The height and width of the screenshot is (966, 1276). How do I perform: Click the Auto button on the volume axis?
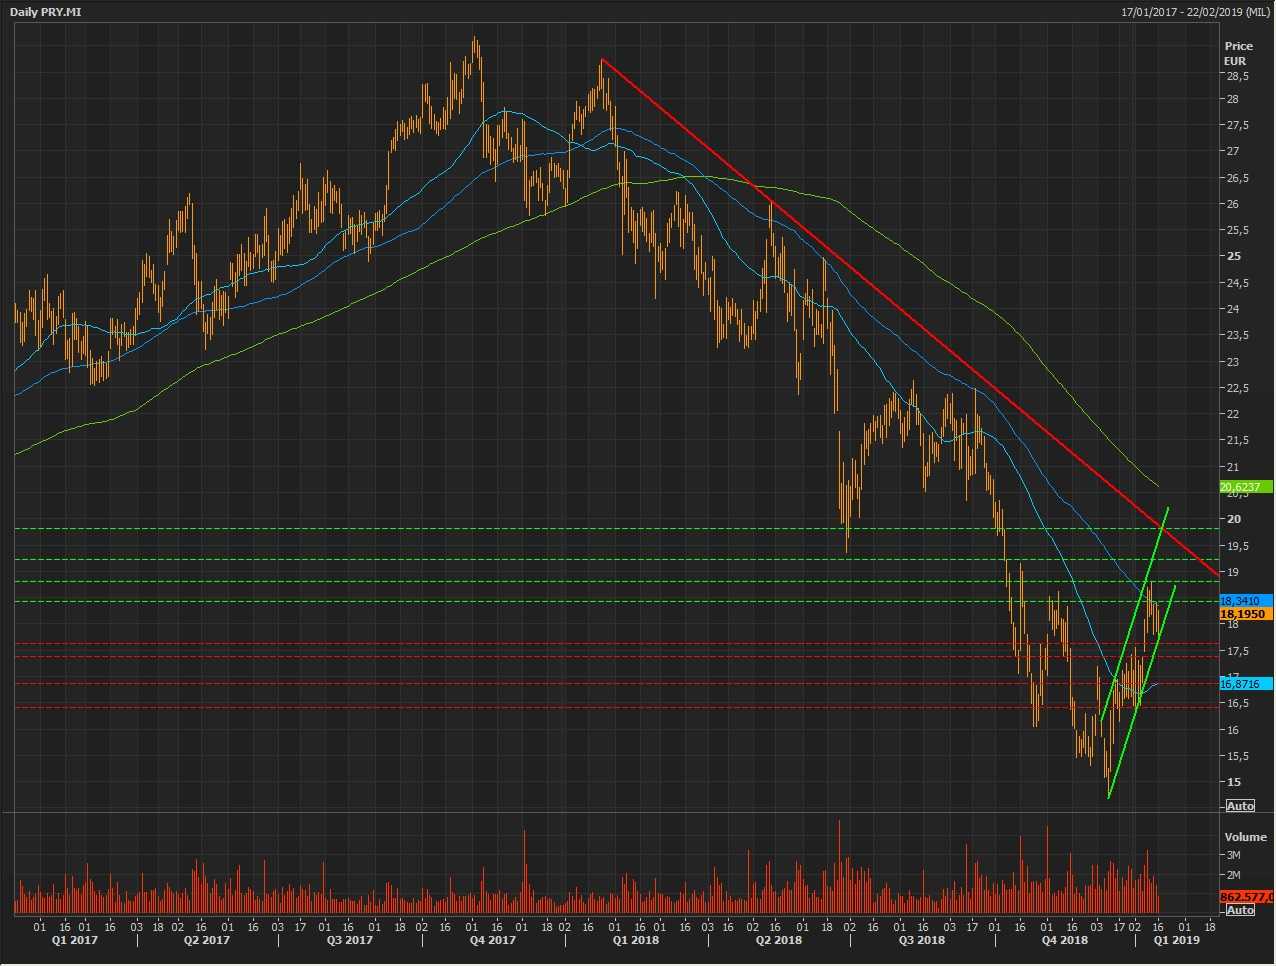(x=1240, y=910)
